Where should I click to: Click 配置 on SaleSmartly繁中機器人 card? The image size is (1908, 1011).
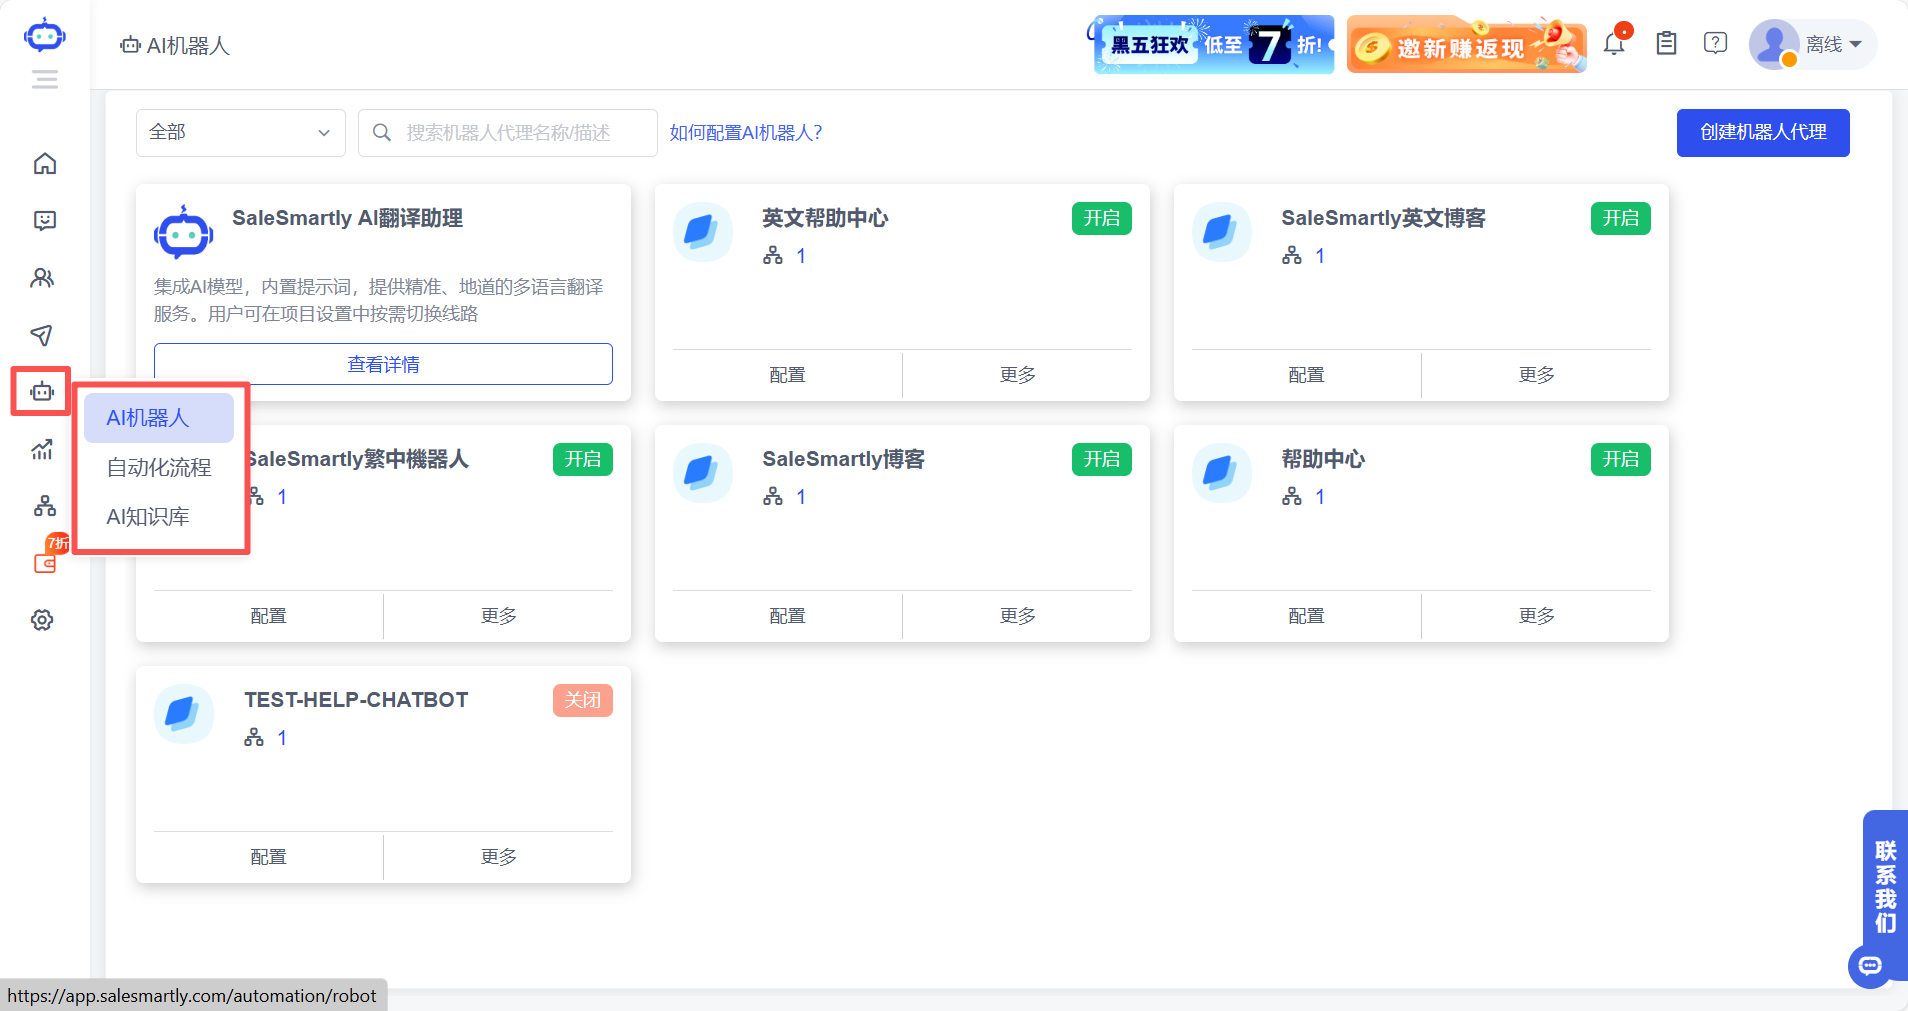[268, 616]
